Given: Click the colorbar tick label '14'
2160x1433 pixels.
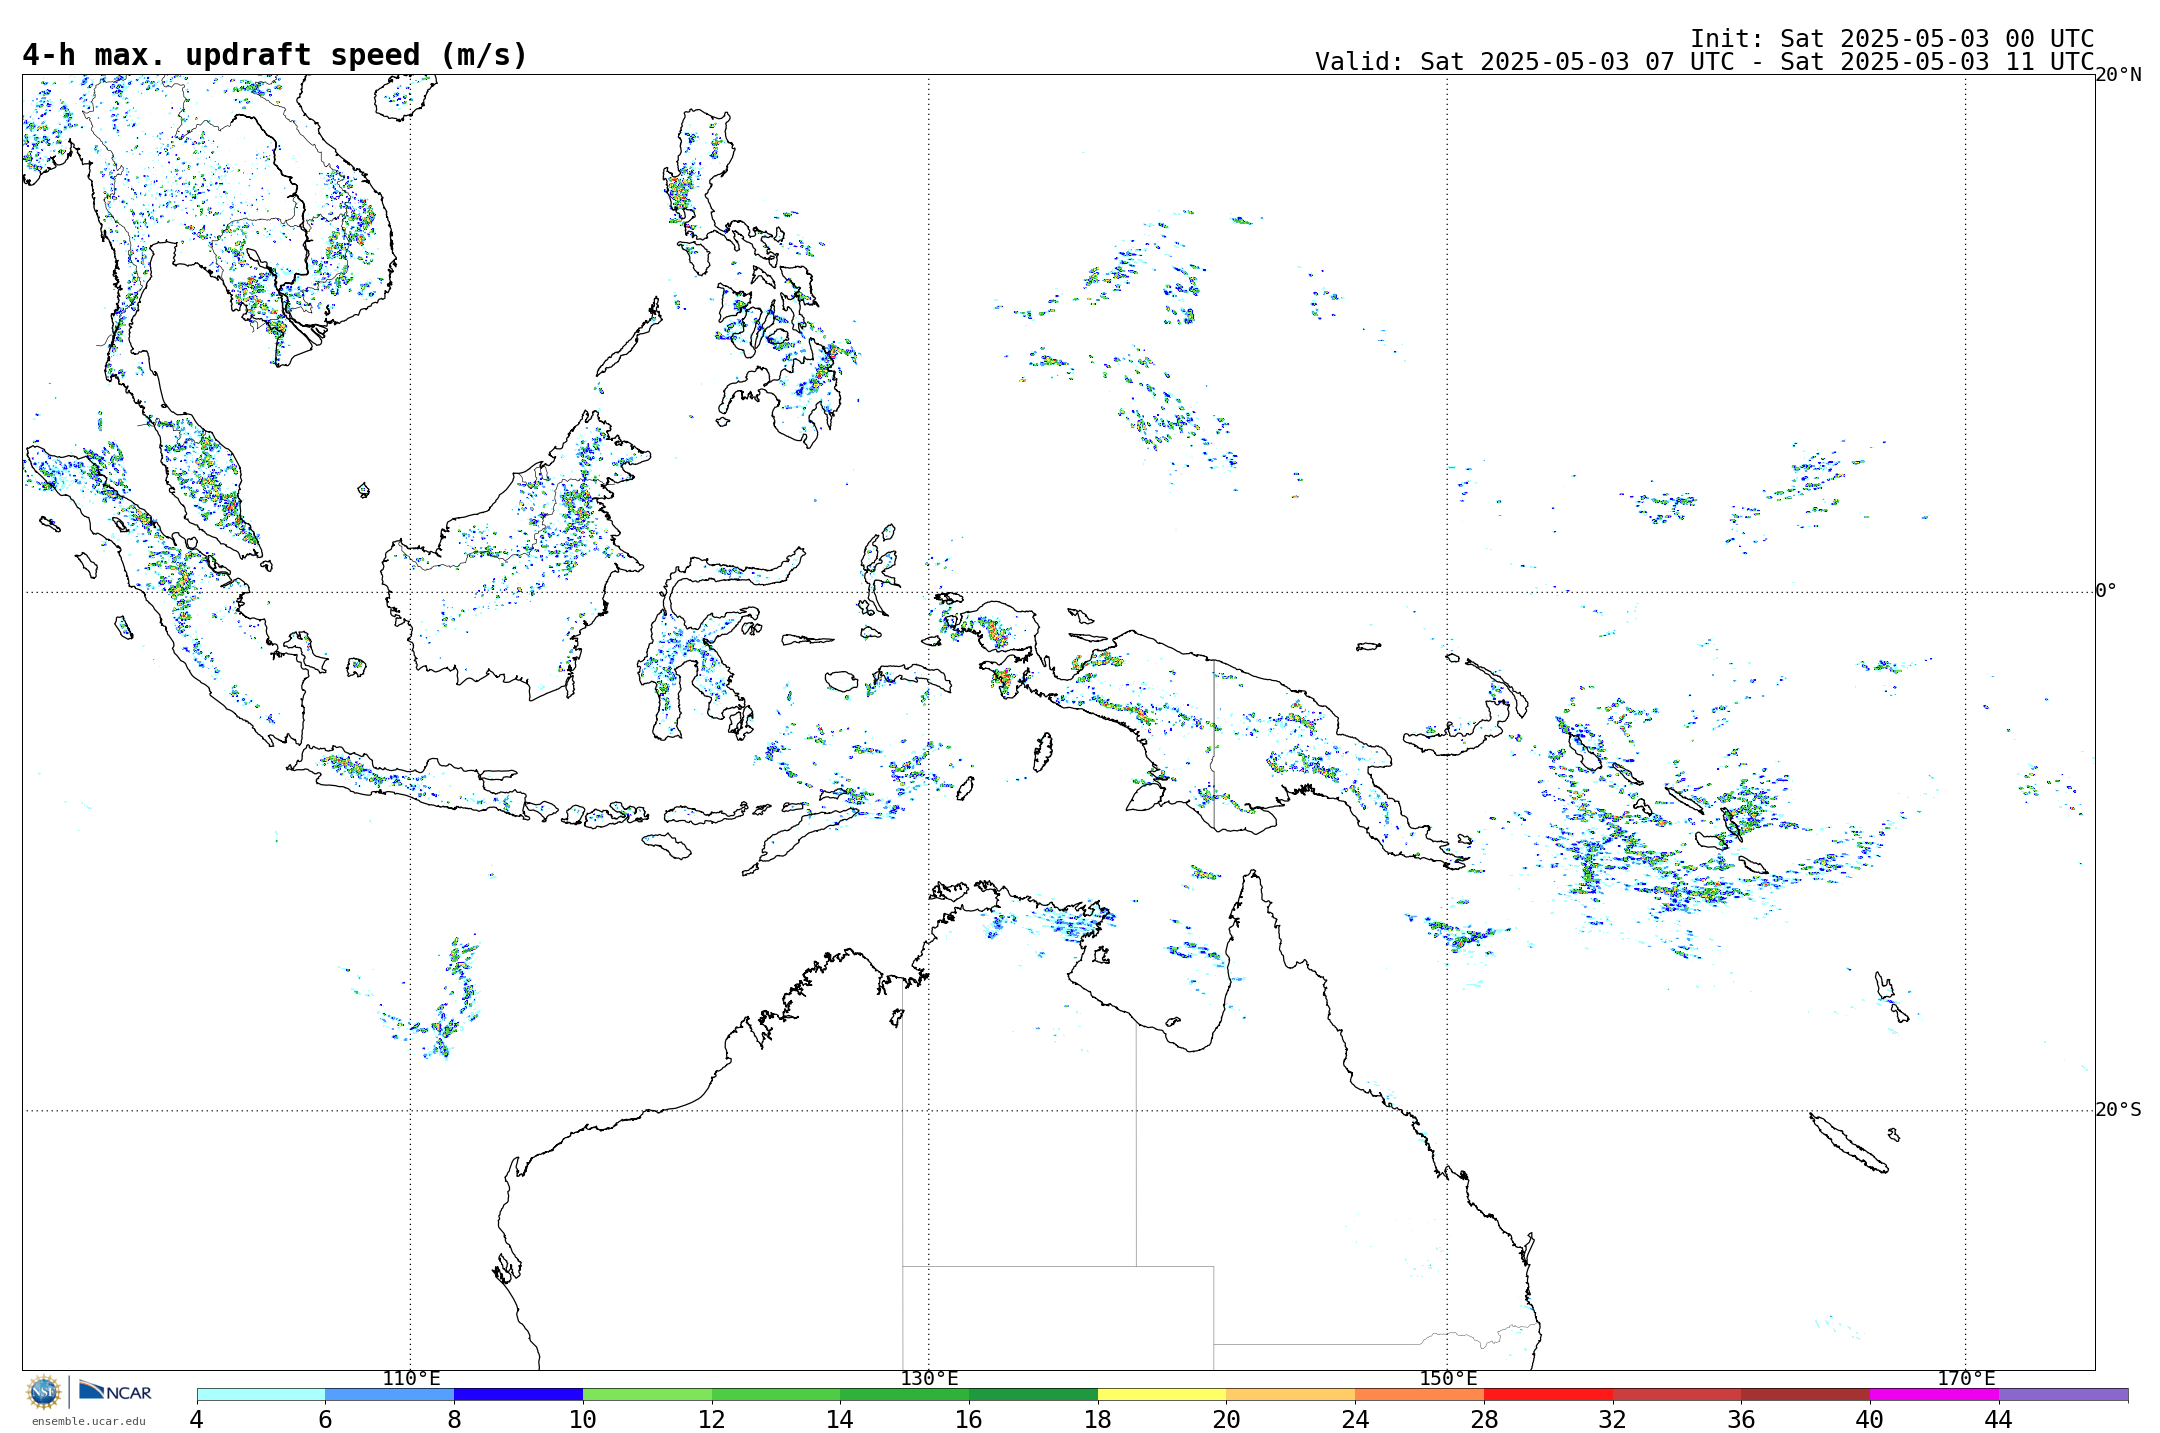Looking at the screenshot, I should coord(840,1420).
